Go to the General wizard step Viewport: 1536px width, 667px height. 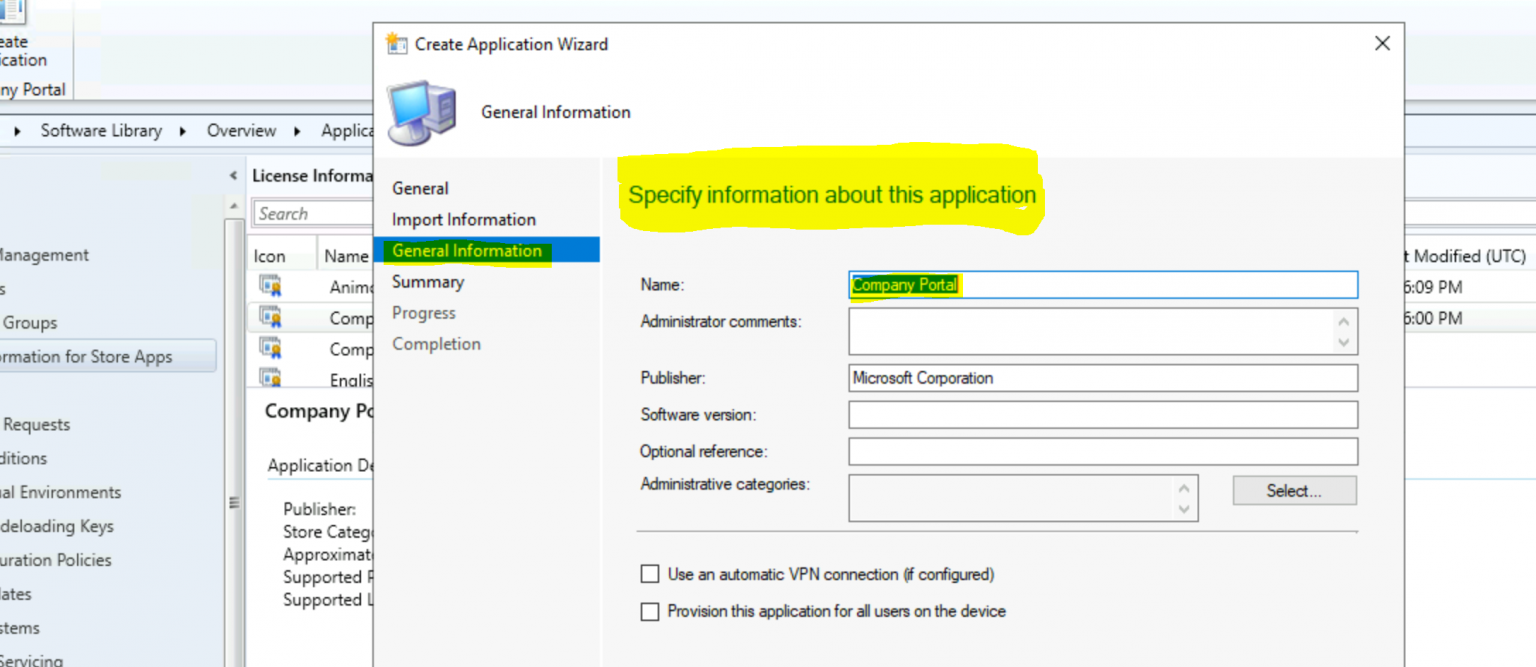click(420, 188)
